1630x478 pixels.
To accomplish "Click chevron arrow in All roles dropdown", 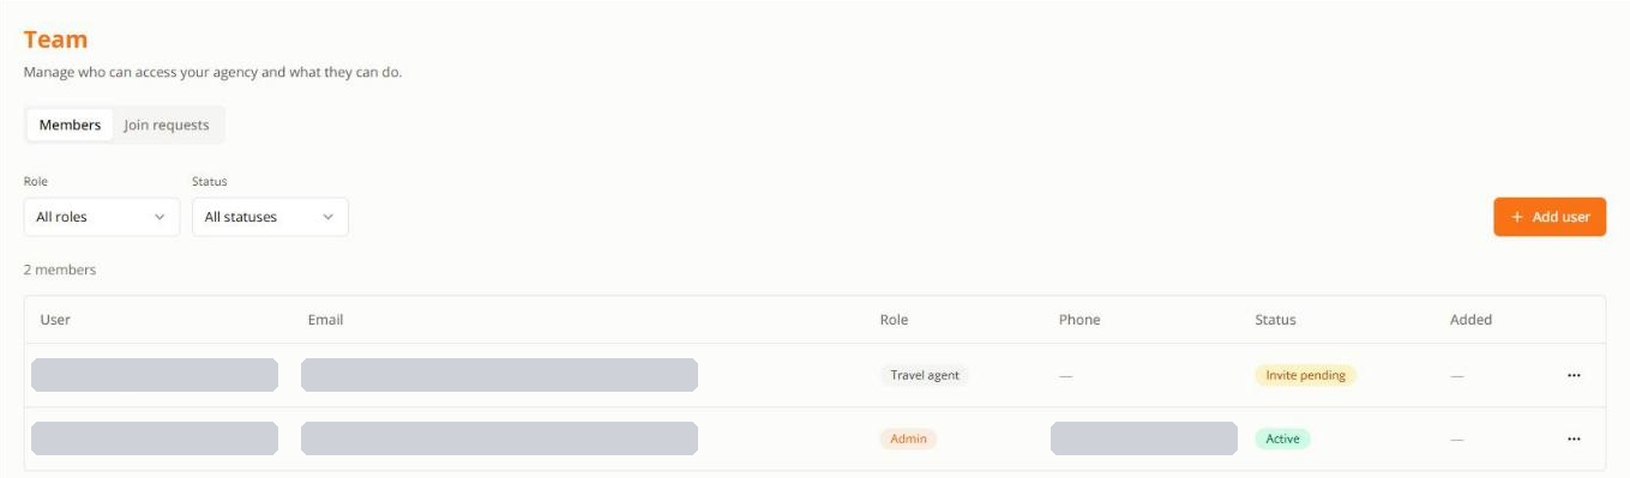I will coord(160,217).
